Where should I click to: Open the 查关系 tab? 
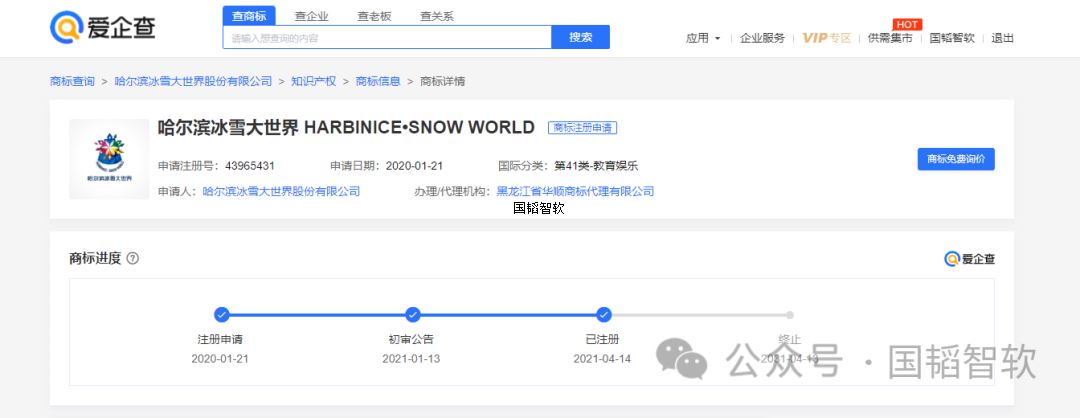click(437, 16)
